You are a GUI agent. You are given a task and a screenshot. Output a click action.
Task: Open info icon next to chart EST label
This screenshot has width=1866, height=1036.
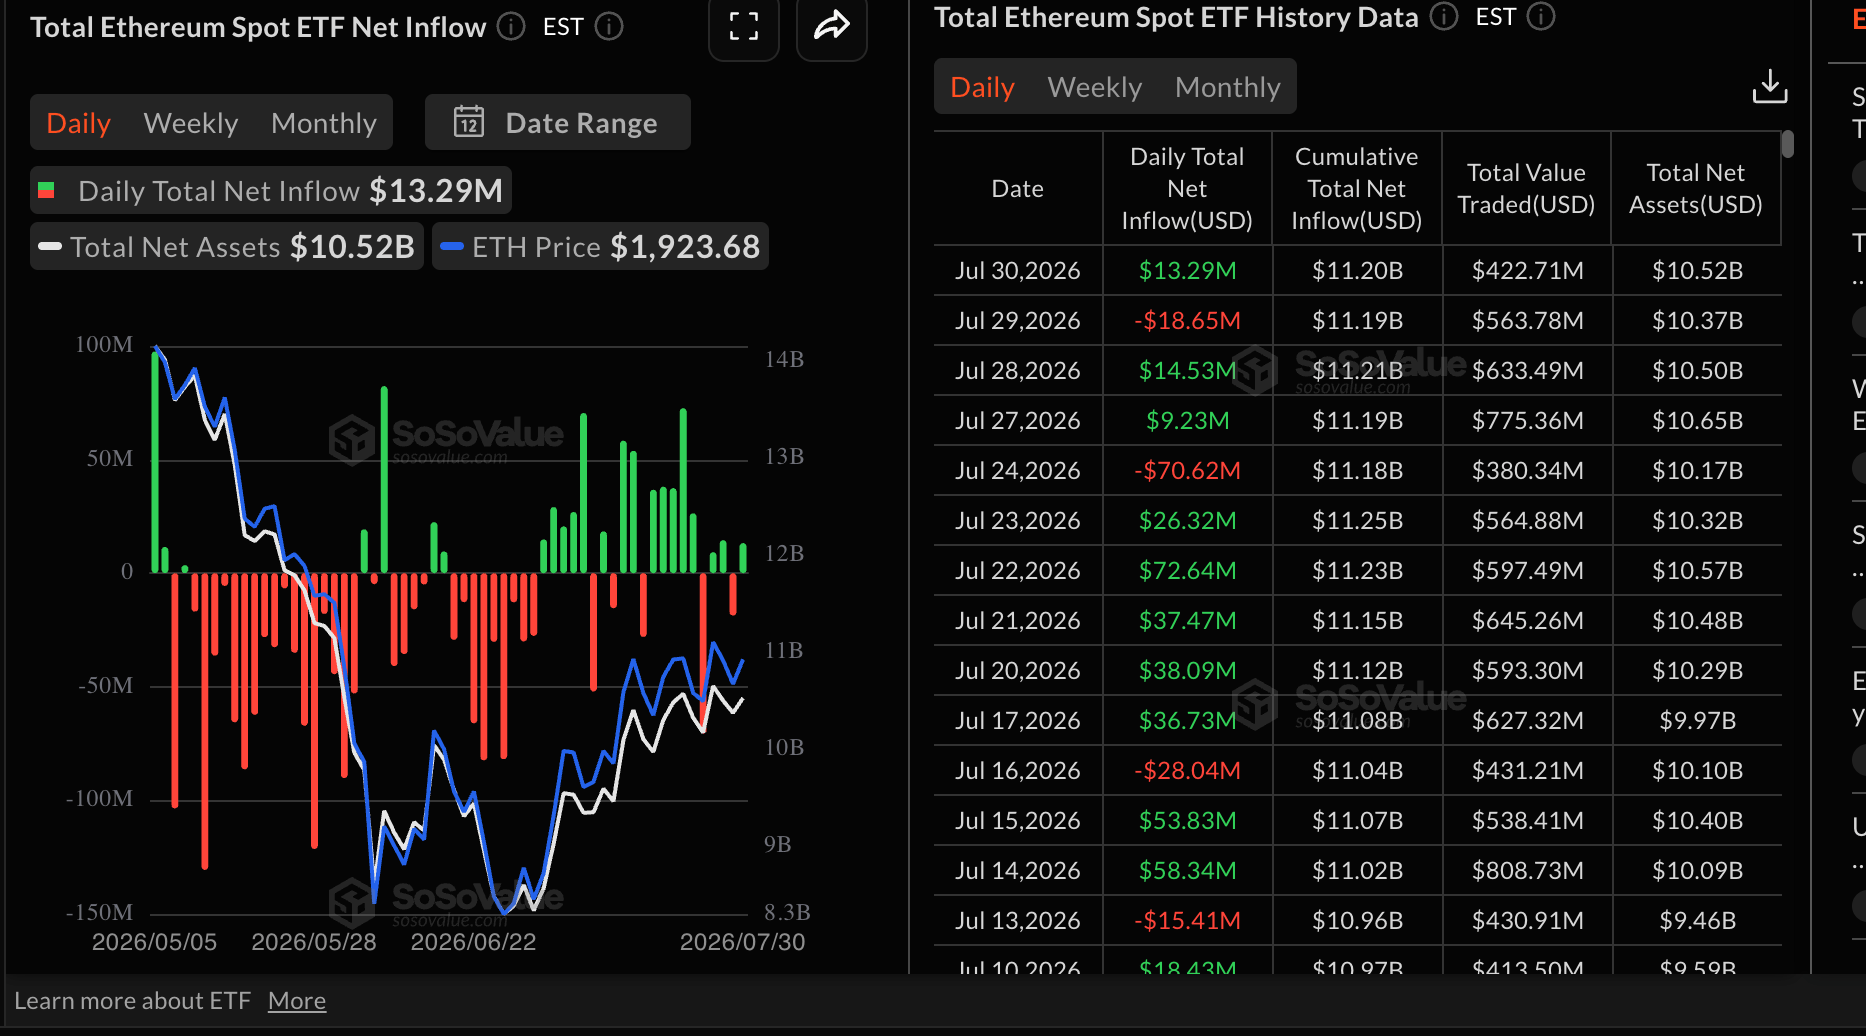(x=609, y=27)
